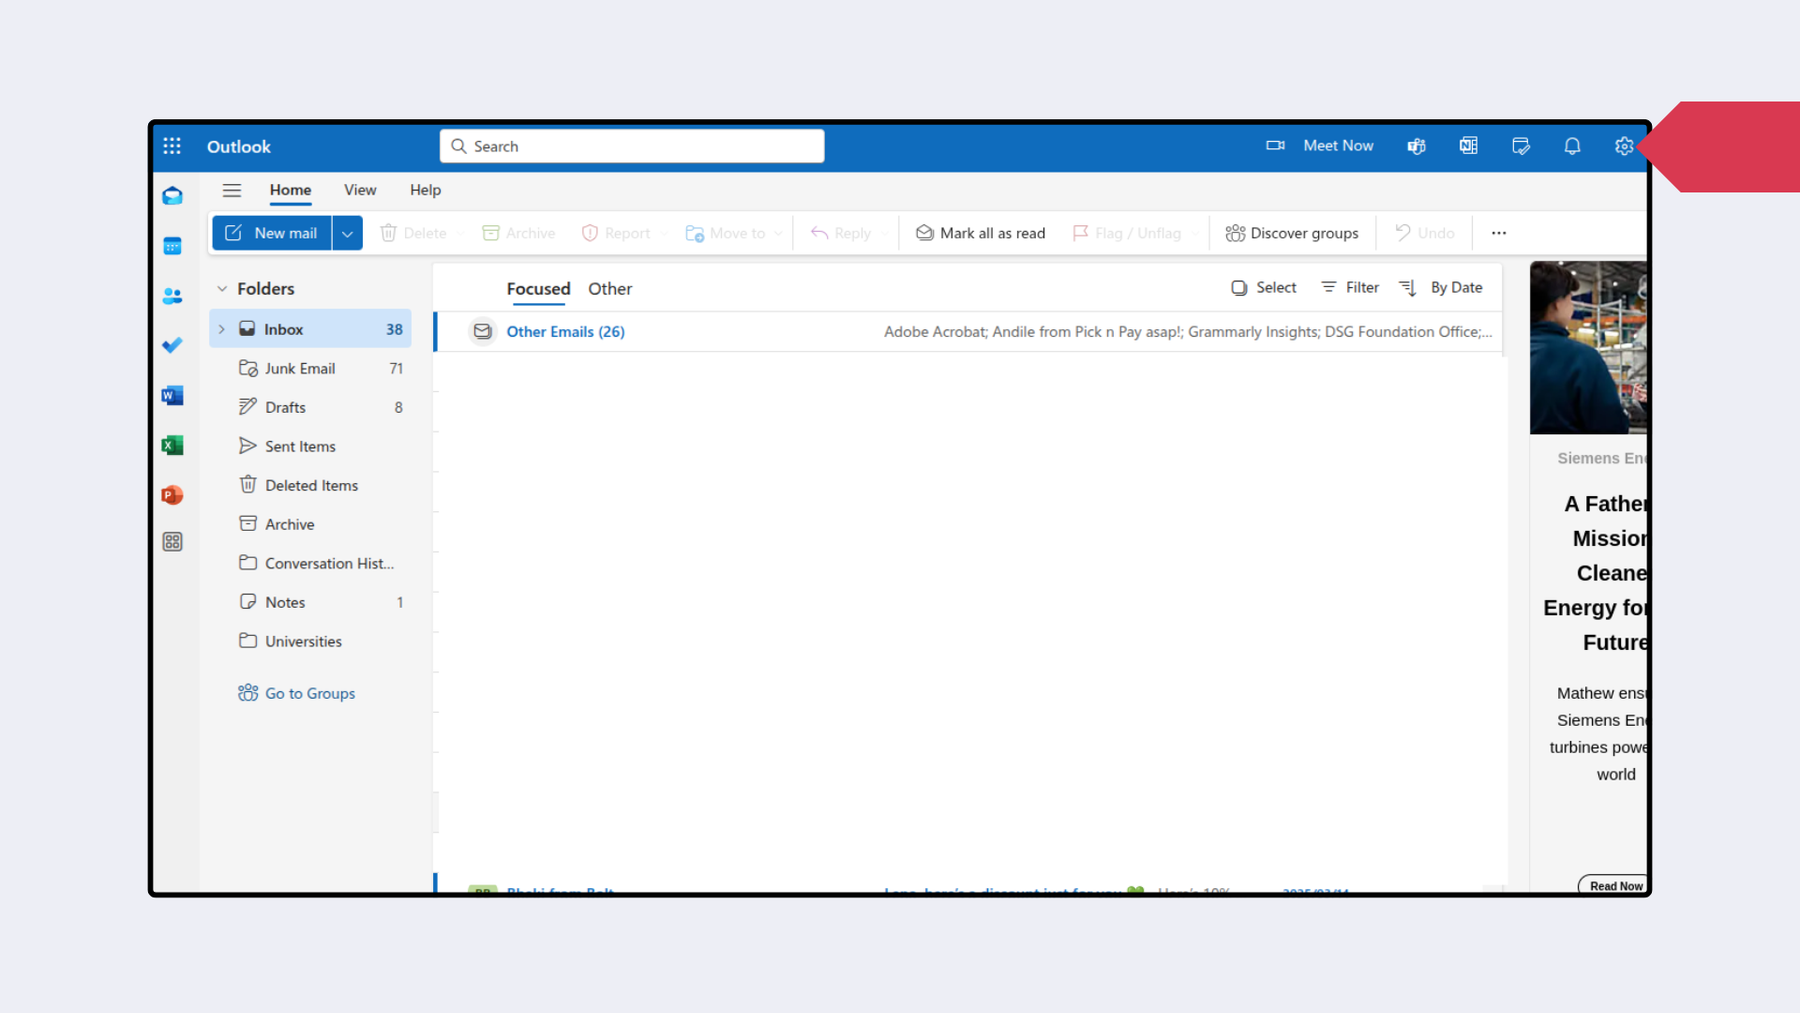Image resolution: width=1800 pixels, height=1013 pixels.
Task: Click the Siemens ad image thumbnail
Action: (1588, 348)
